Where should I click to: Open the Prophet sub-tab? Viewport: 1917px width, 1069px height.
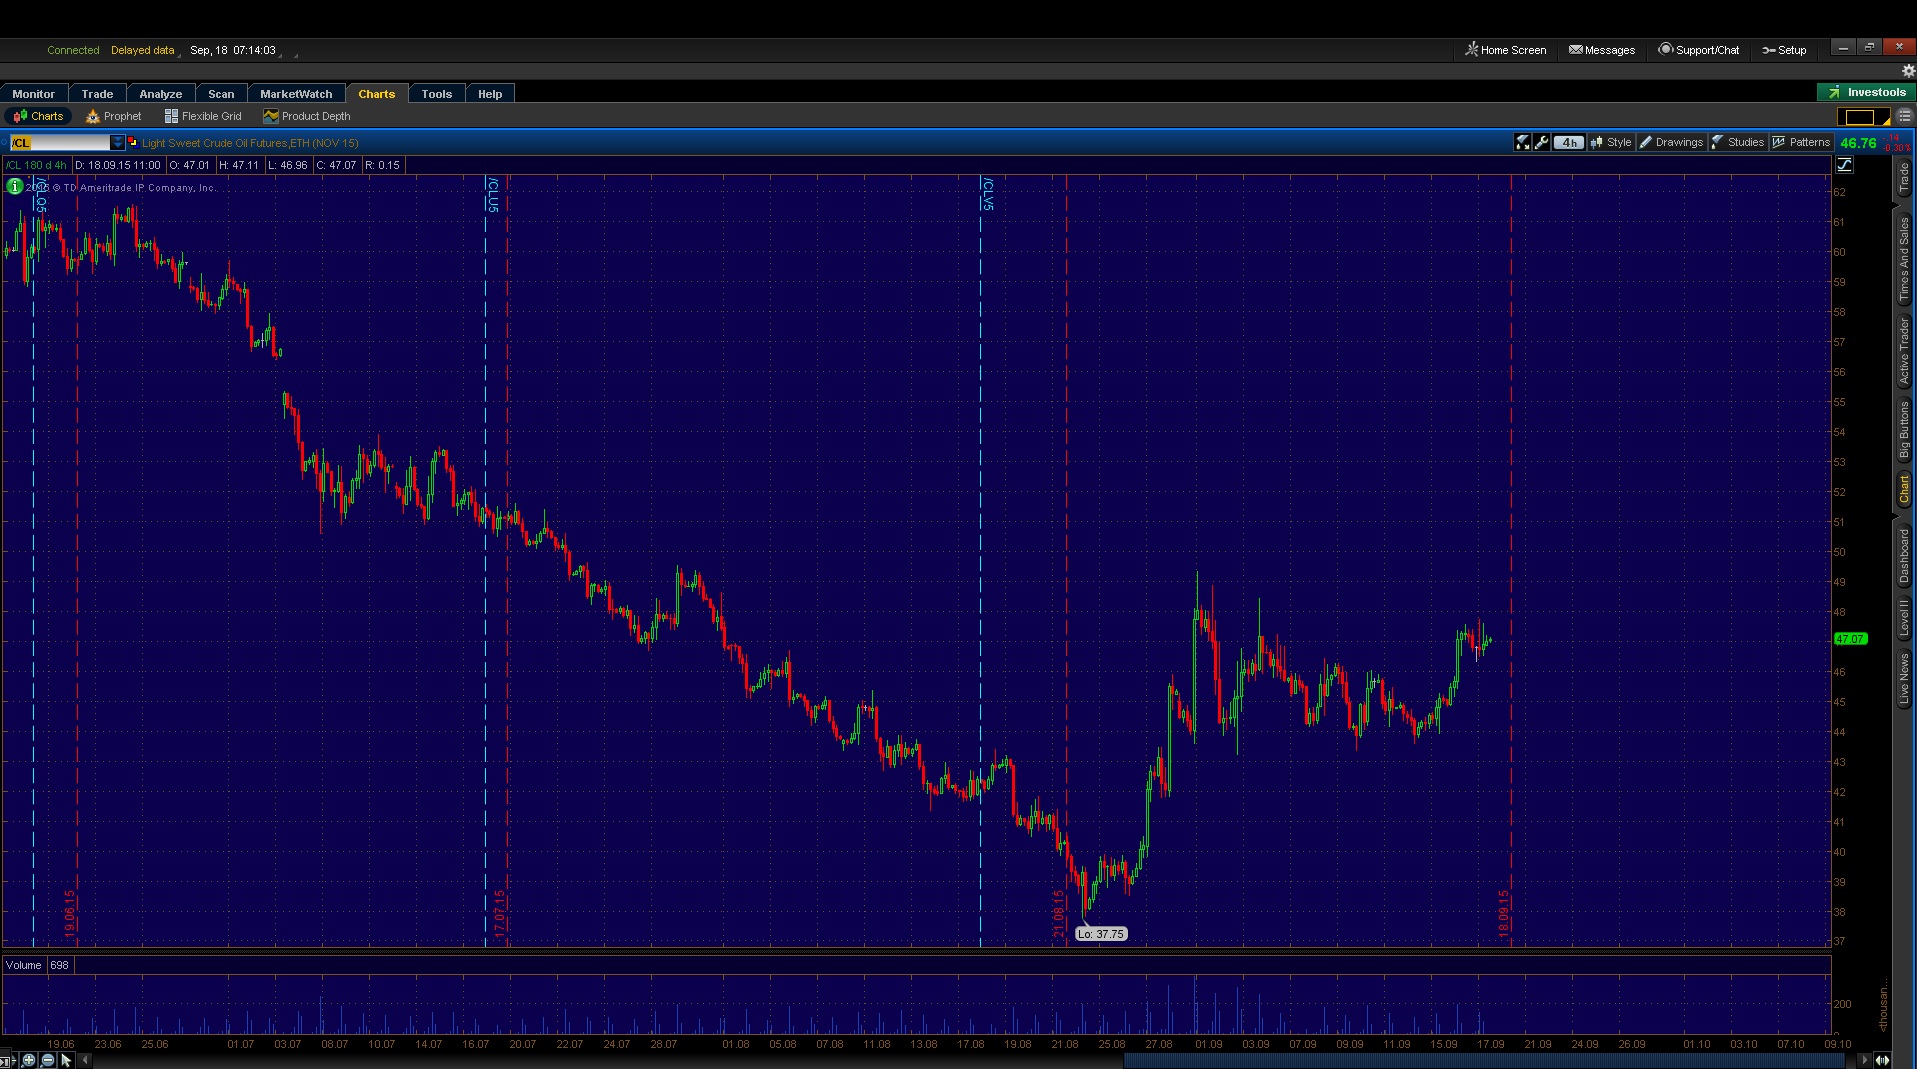point(114,116)
